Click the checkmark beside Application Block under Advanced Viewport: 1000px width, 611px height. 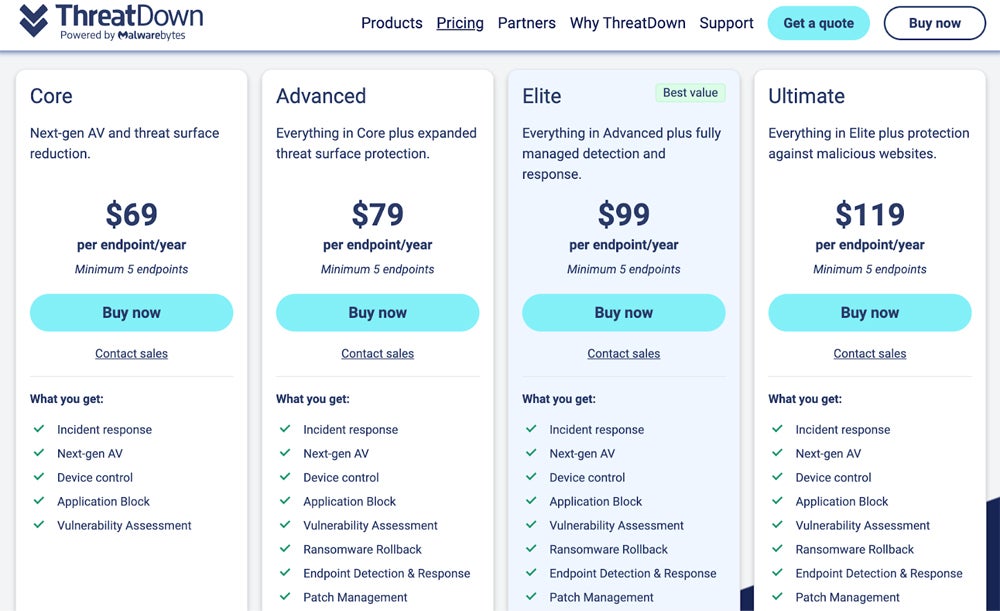(x=284, y=501)
